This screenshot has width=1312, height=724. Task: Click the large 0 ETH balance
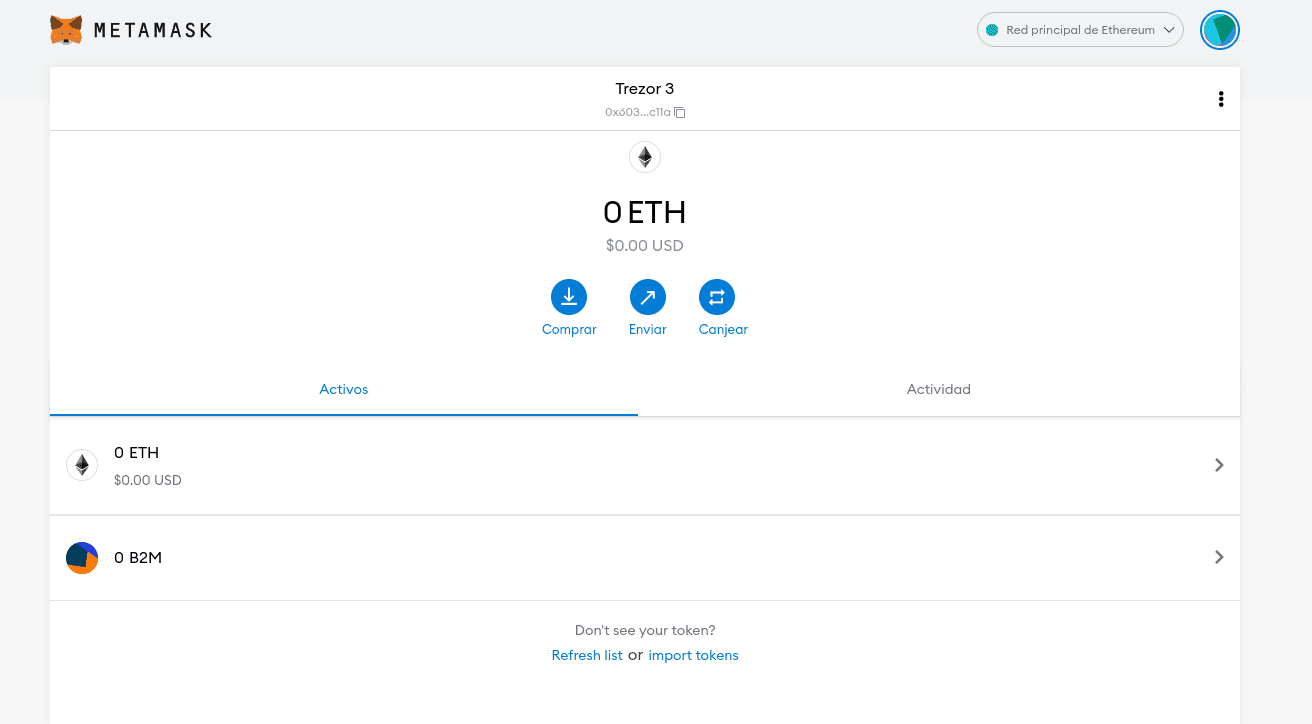click(x=645, y=212)
